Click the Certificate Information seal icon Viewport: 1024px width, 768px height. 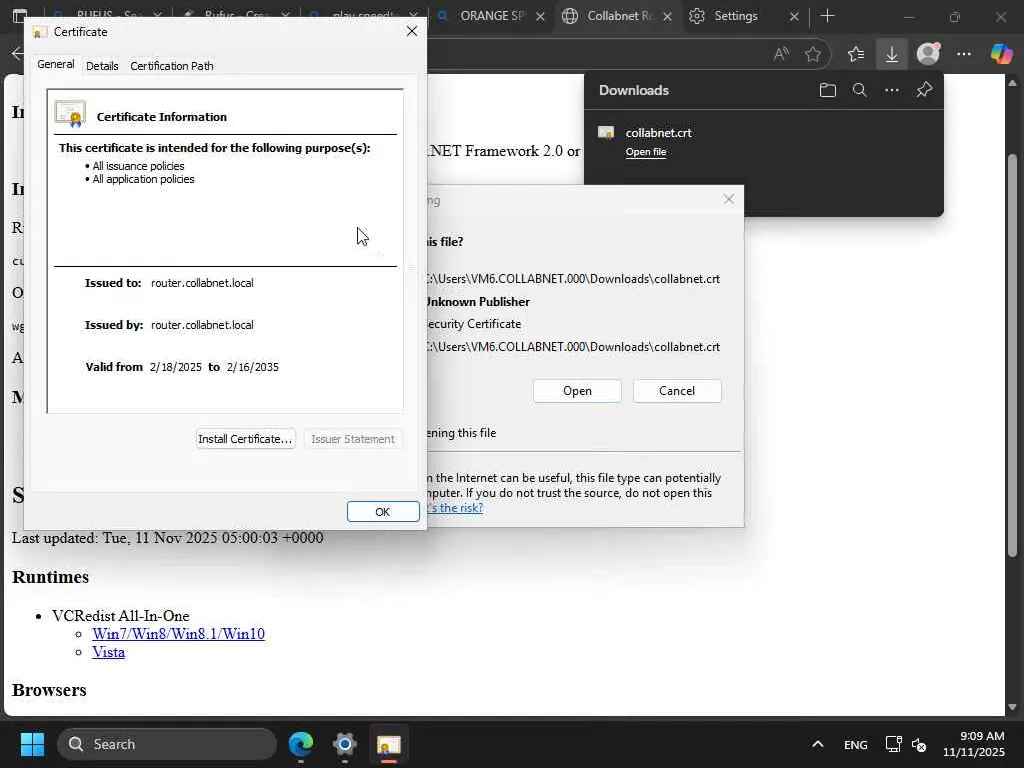(71, 114)
